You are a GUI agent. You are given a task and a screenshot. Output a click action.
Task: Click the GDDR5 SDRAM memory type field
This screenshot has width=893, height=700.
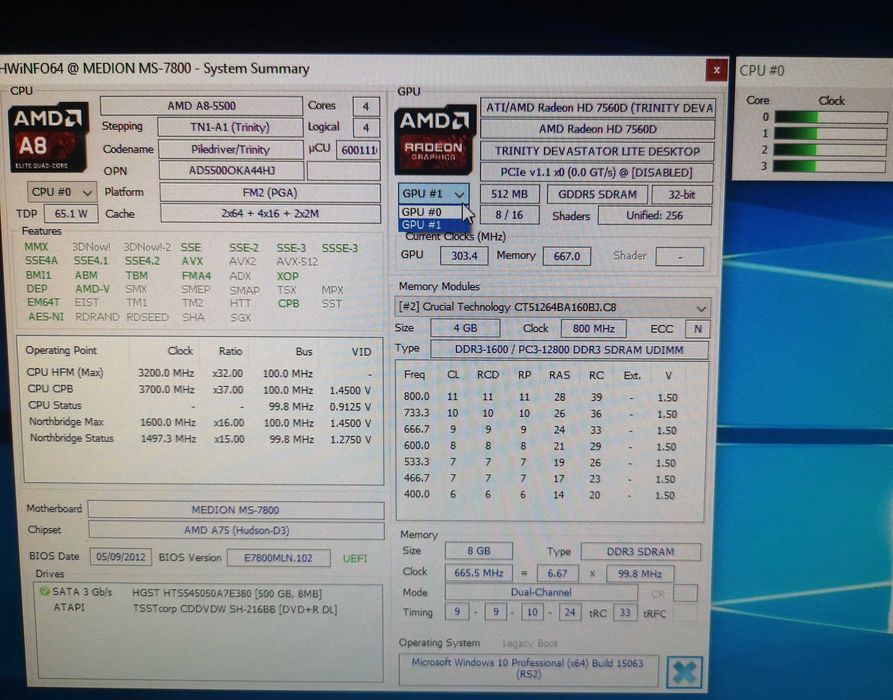[597, 194]
